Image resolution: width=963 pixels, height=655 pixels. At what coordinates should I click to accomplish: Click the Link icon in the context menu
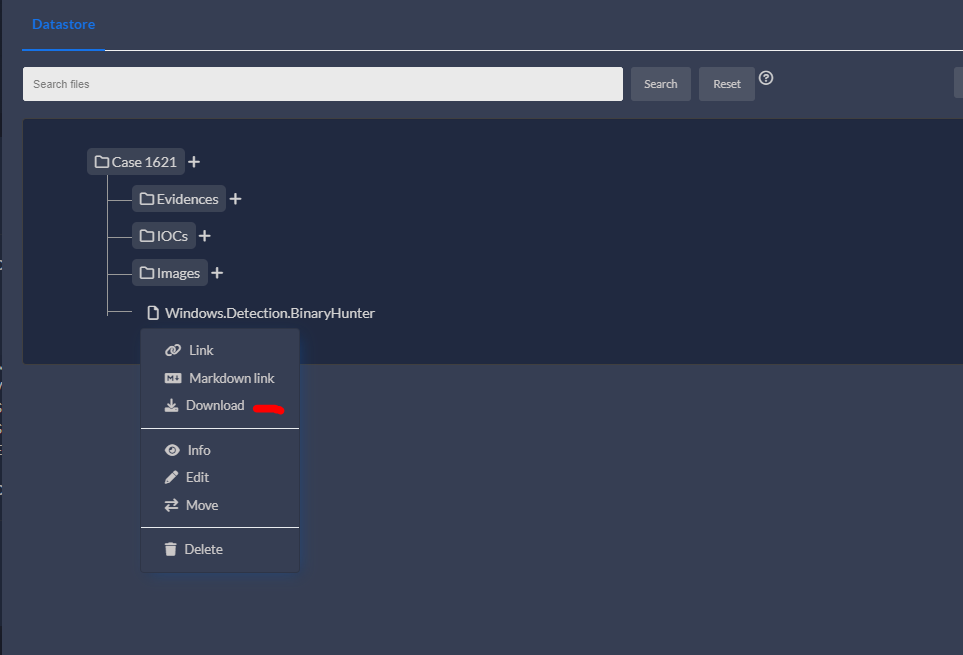point(172,350)
